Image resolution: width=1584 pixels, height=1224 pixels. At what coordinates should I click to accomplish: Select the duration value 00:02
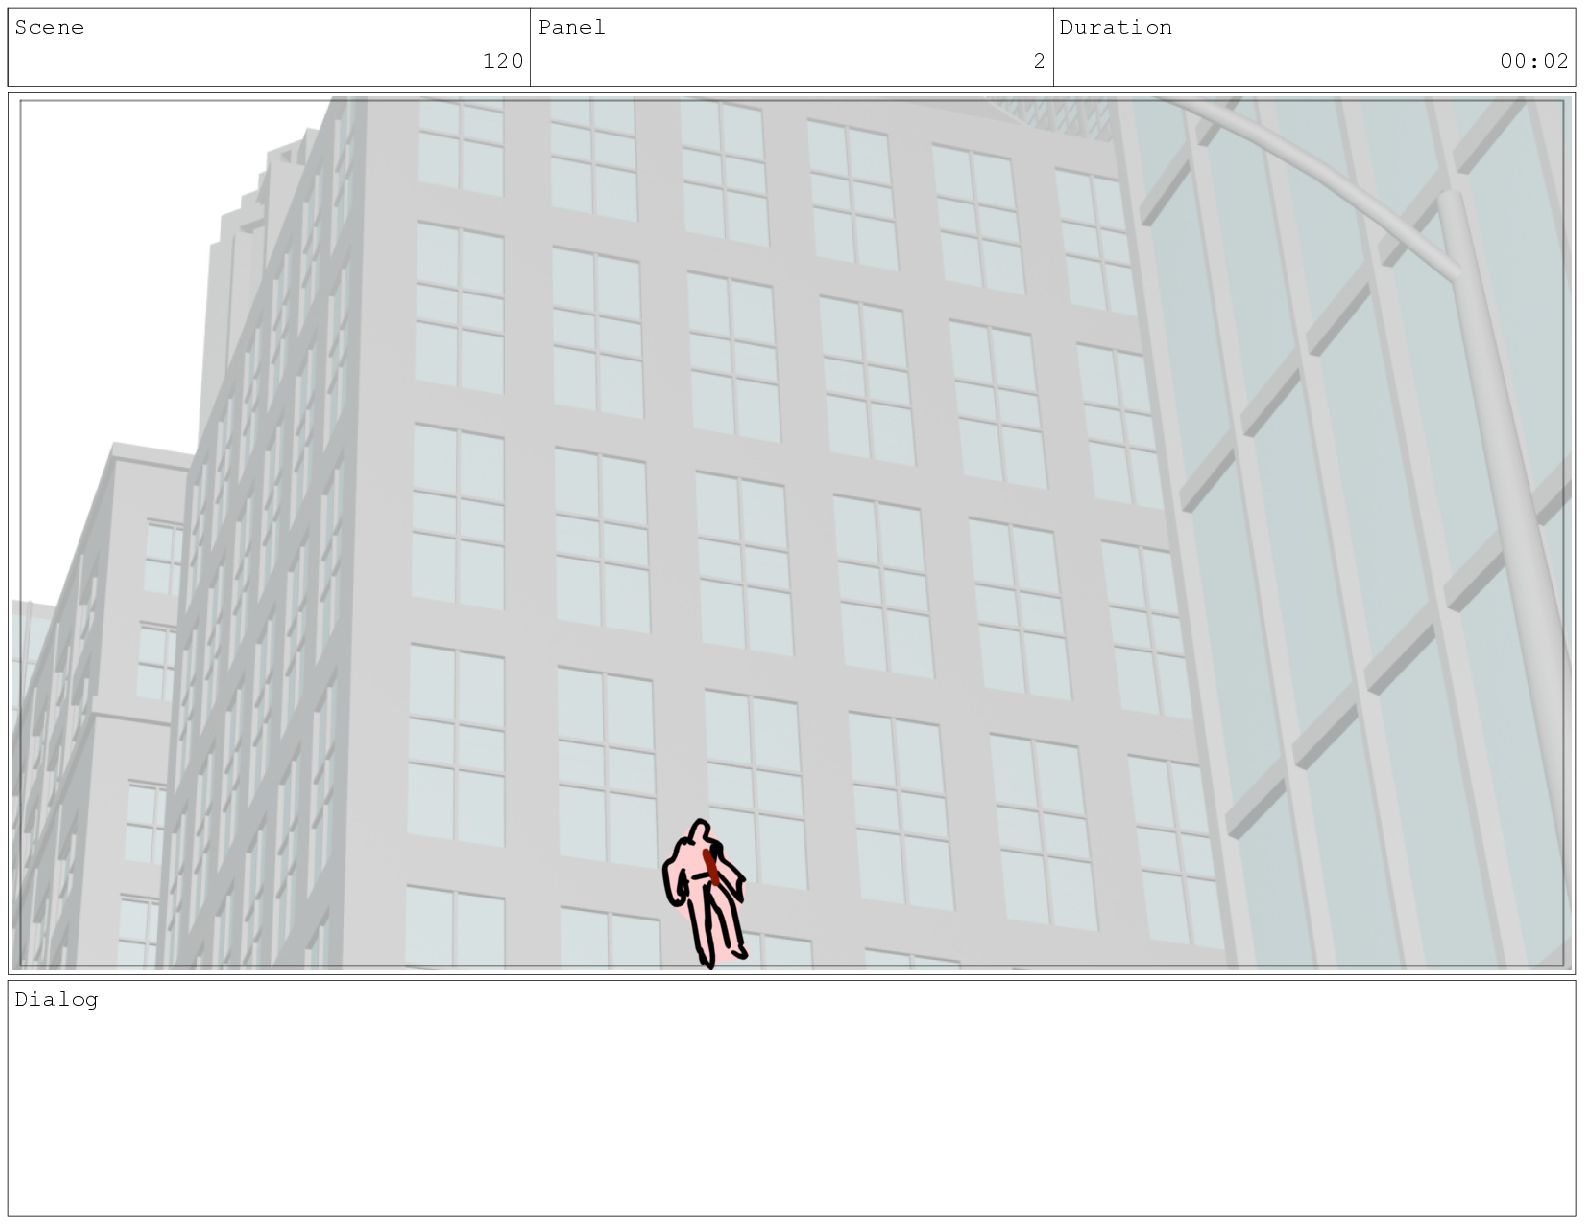click(x=1534, y=62)
